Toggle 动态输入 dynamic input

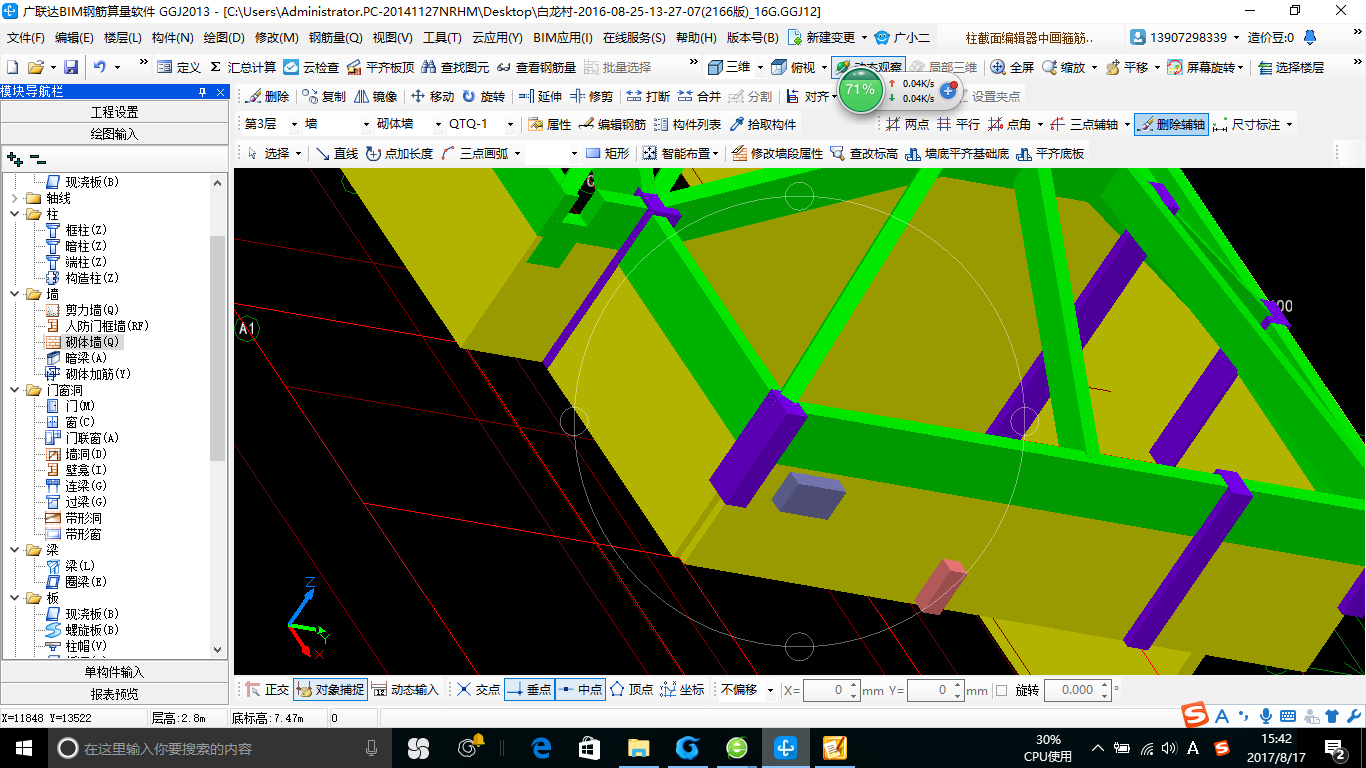(x=405, y=690)
